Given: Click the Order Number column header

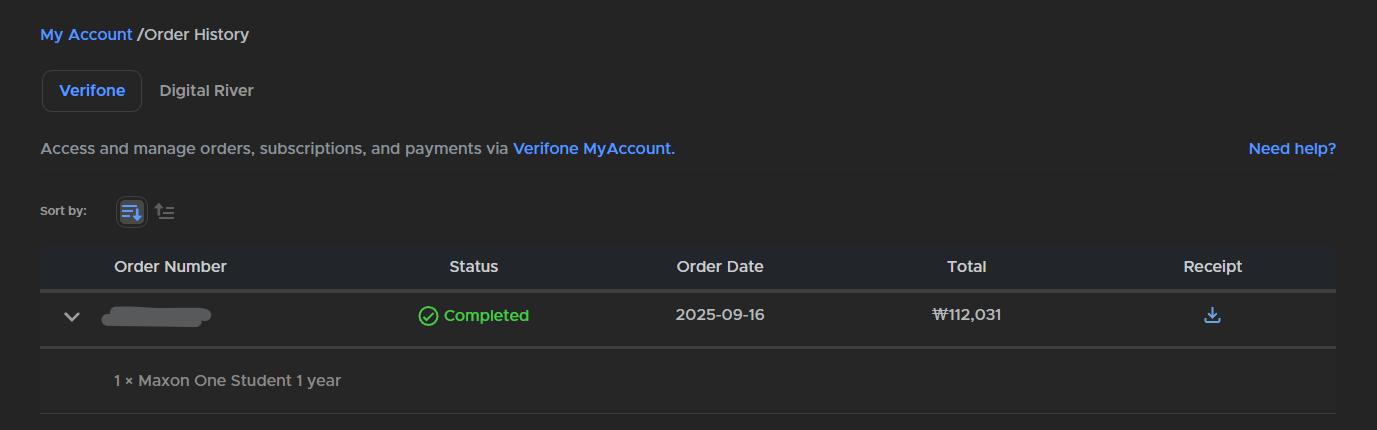Looking at the screenshot, I should [x=170, y=266].
